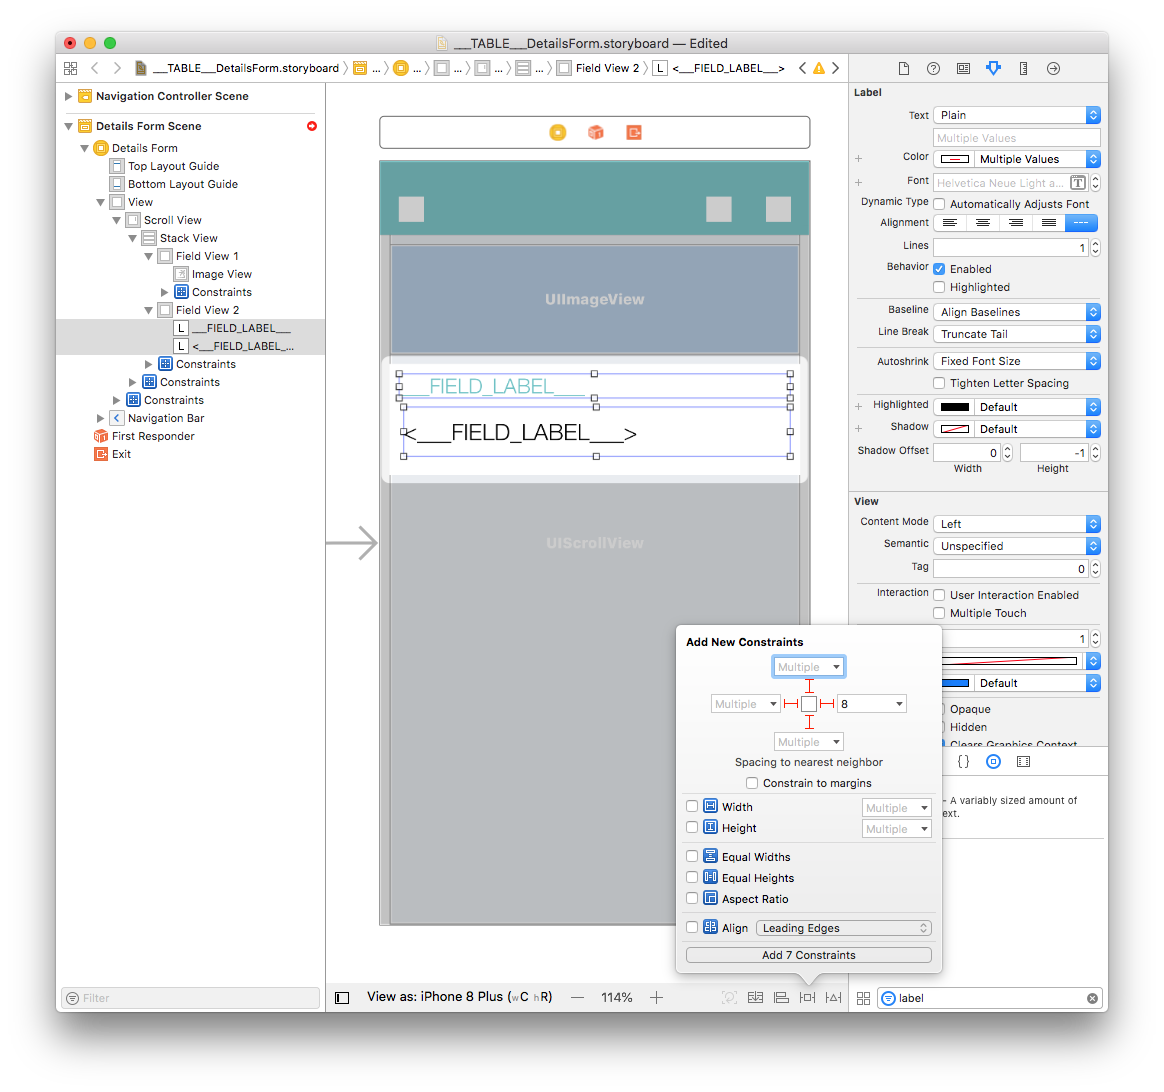Open Content Mode Left dropdown
The width and height of the screenshot is (1164, 1092).
(1016, 524)
